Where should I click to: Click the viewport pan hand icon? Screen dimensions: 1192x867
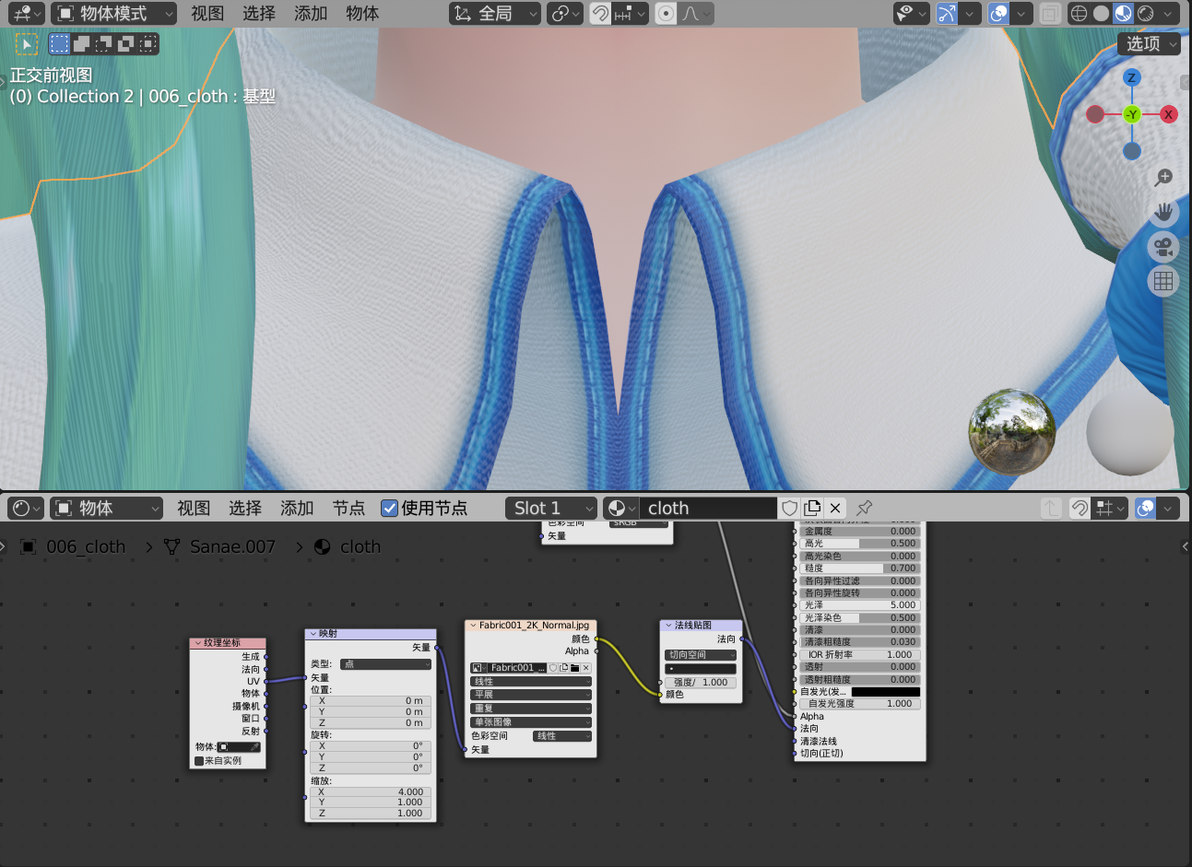click(x=1163, y=212)
